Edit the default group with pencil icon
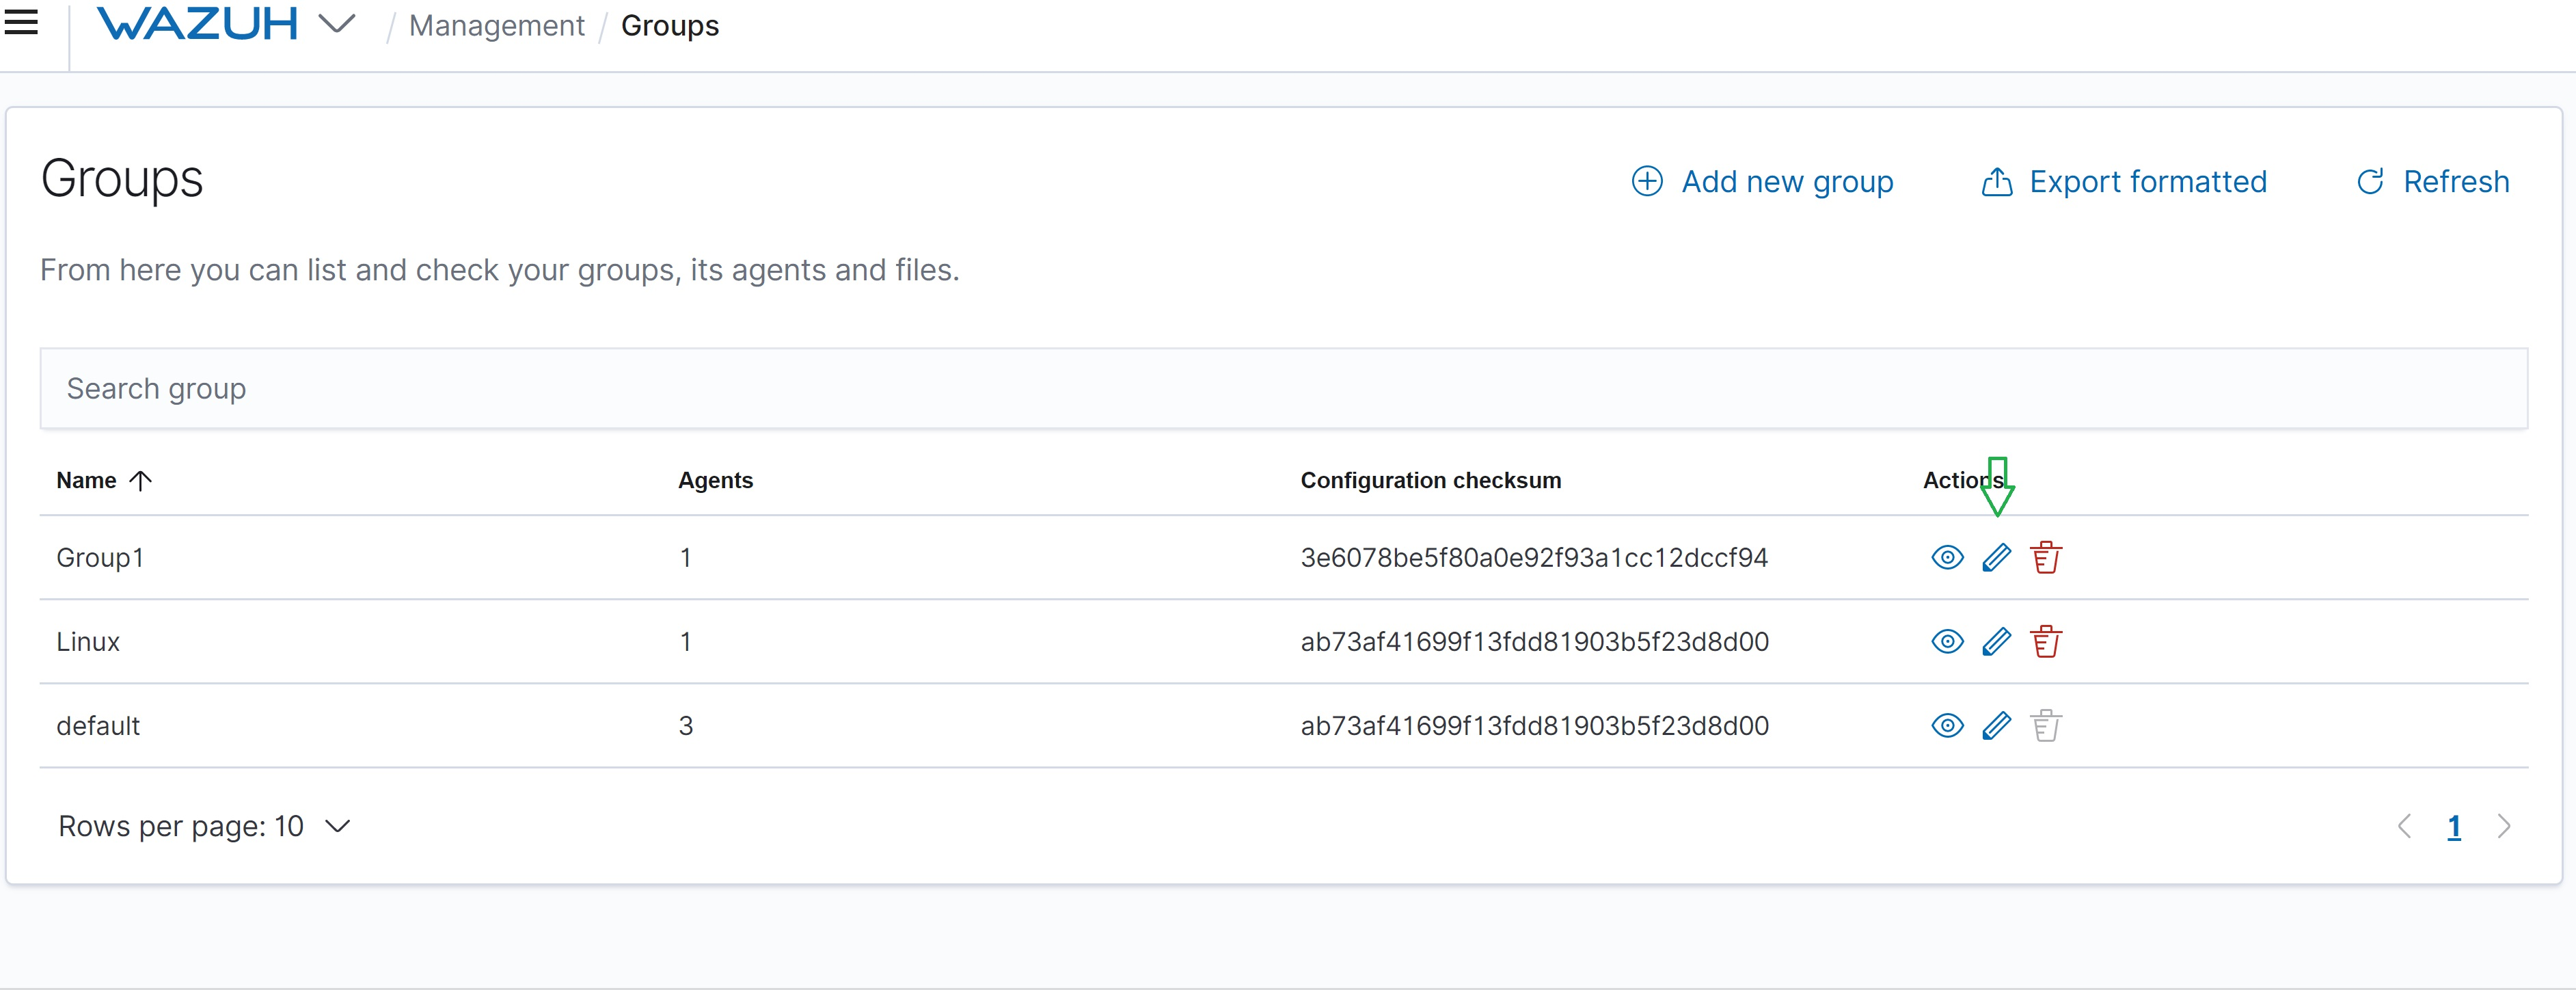The height and width of the screenshot is (990, 2576). pyautogui.click(x=1996, y=725)
